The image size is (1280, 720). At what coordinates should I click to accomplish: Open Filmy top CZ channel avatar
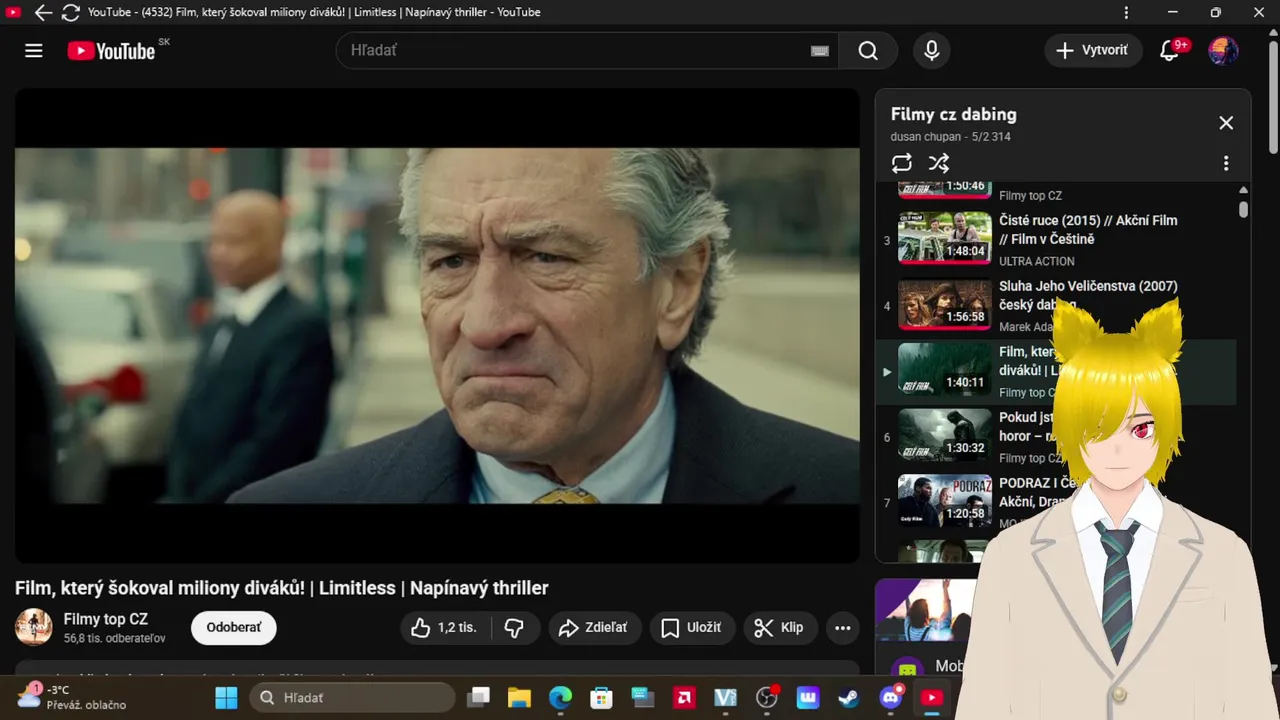(34, 627)
